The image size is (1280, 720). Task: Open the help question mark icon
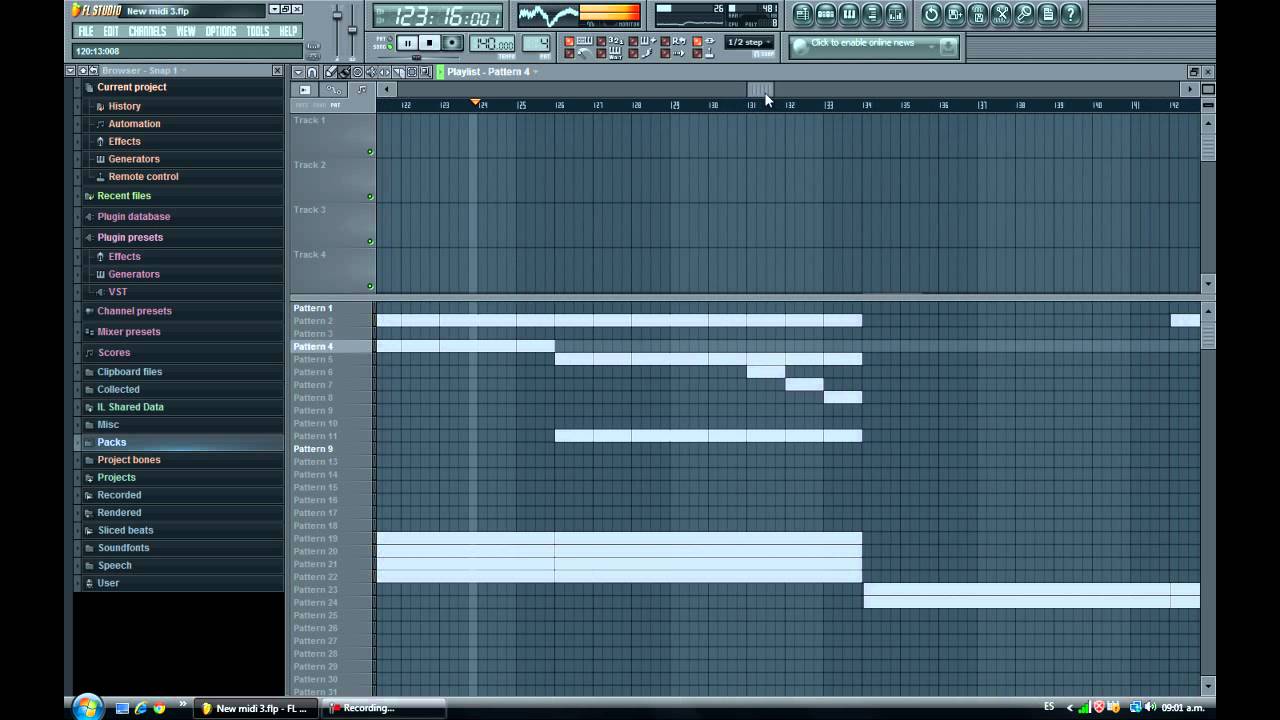coord(1071,14)
